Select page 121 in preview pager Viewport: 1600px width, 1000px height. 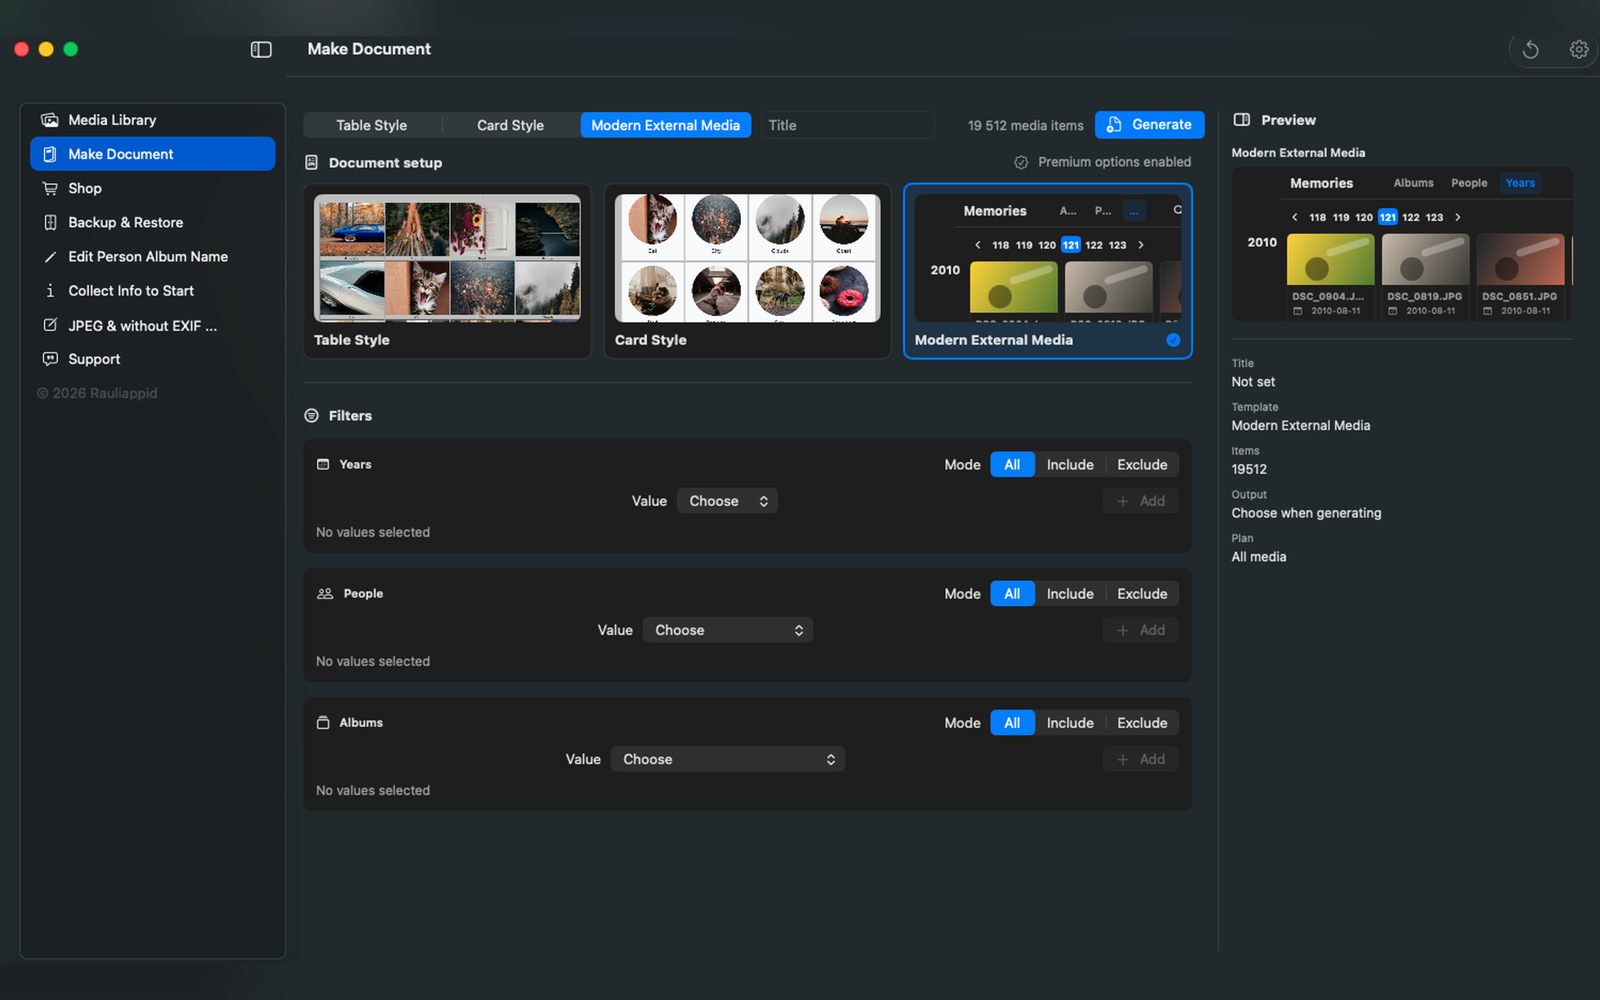[1387, 217]
